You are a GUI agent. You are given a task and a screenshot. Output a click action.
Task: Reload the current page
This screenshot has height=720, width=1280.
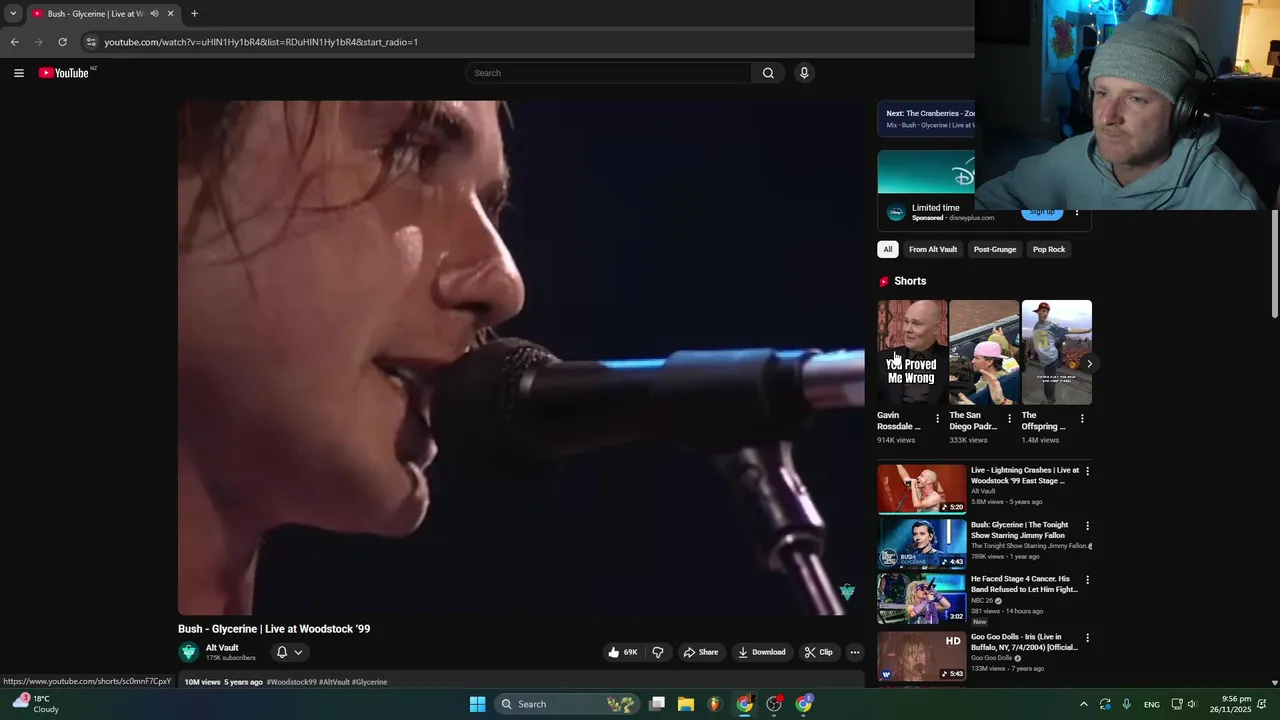point(62,42)
